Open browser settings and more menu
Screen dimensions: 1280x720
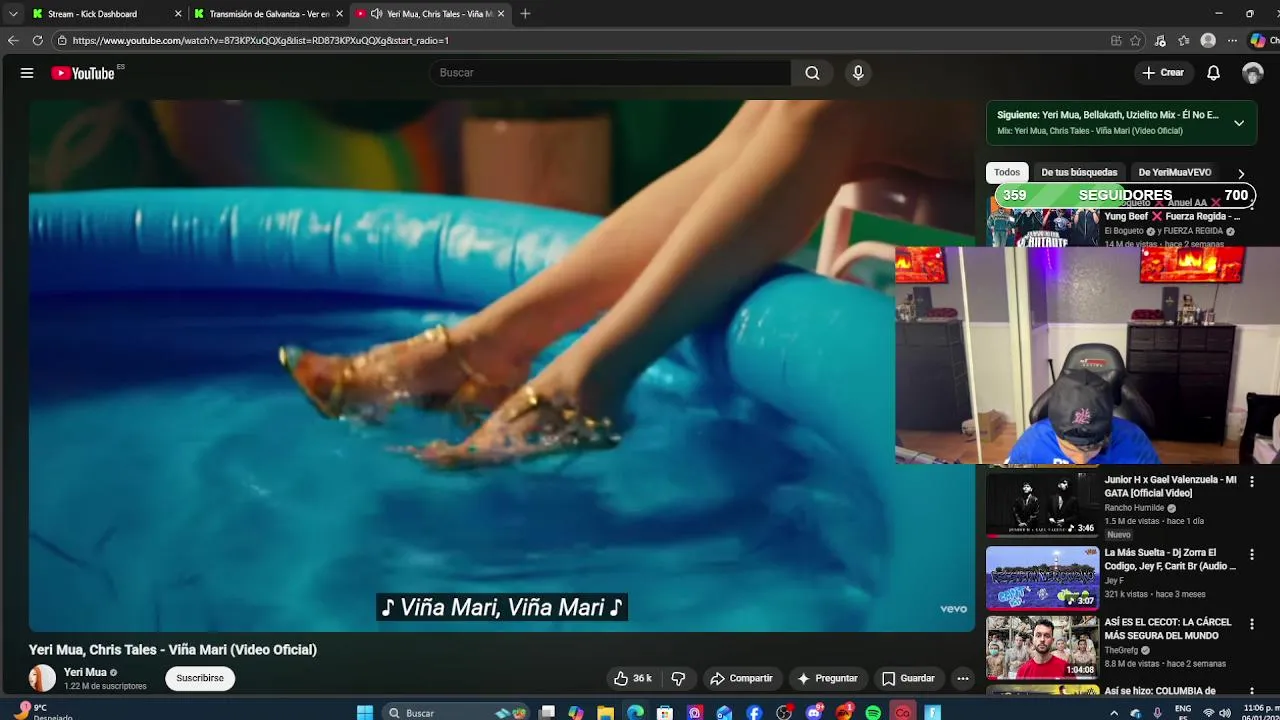coord(1232,41)
